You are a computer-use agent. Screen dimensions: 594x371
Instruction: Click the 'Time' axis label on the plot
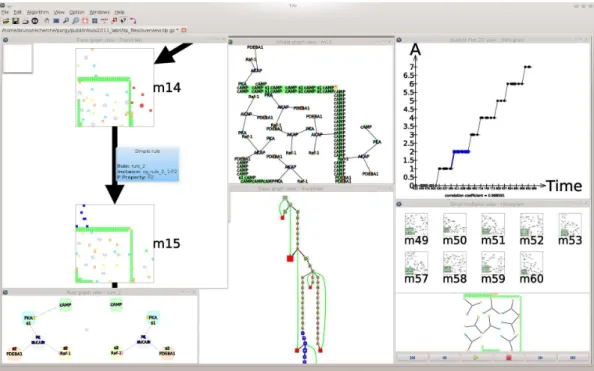point(564,186)
